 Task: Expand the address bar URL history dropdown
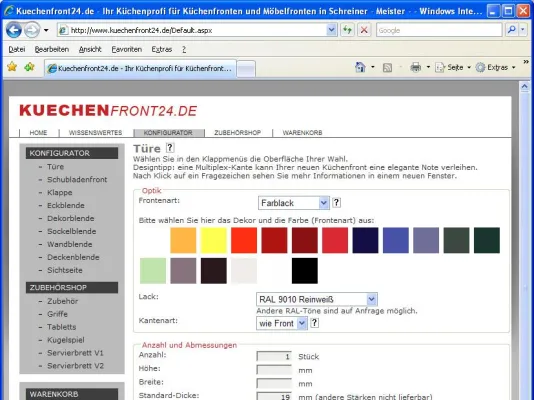point(331,30)
